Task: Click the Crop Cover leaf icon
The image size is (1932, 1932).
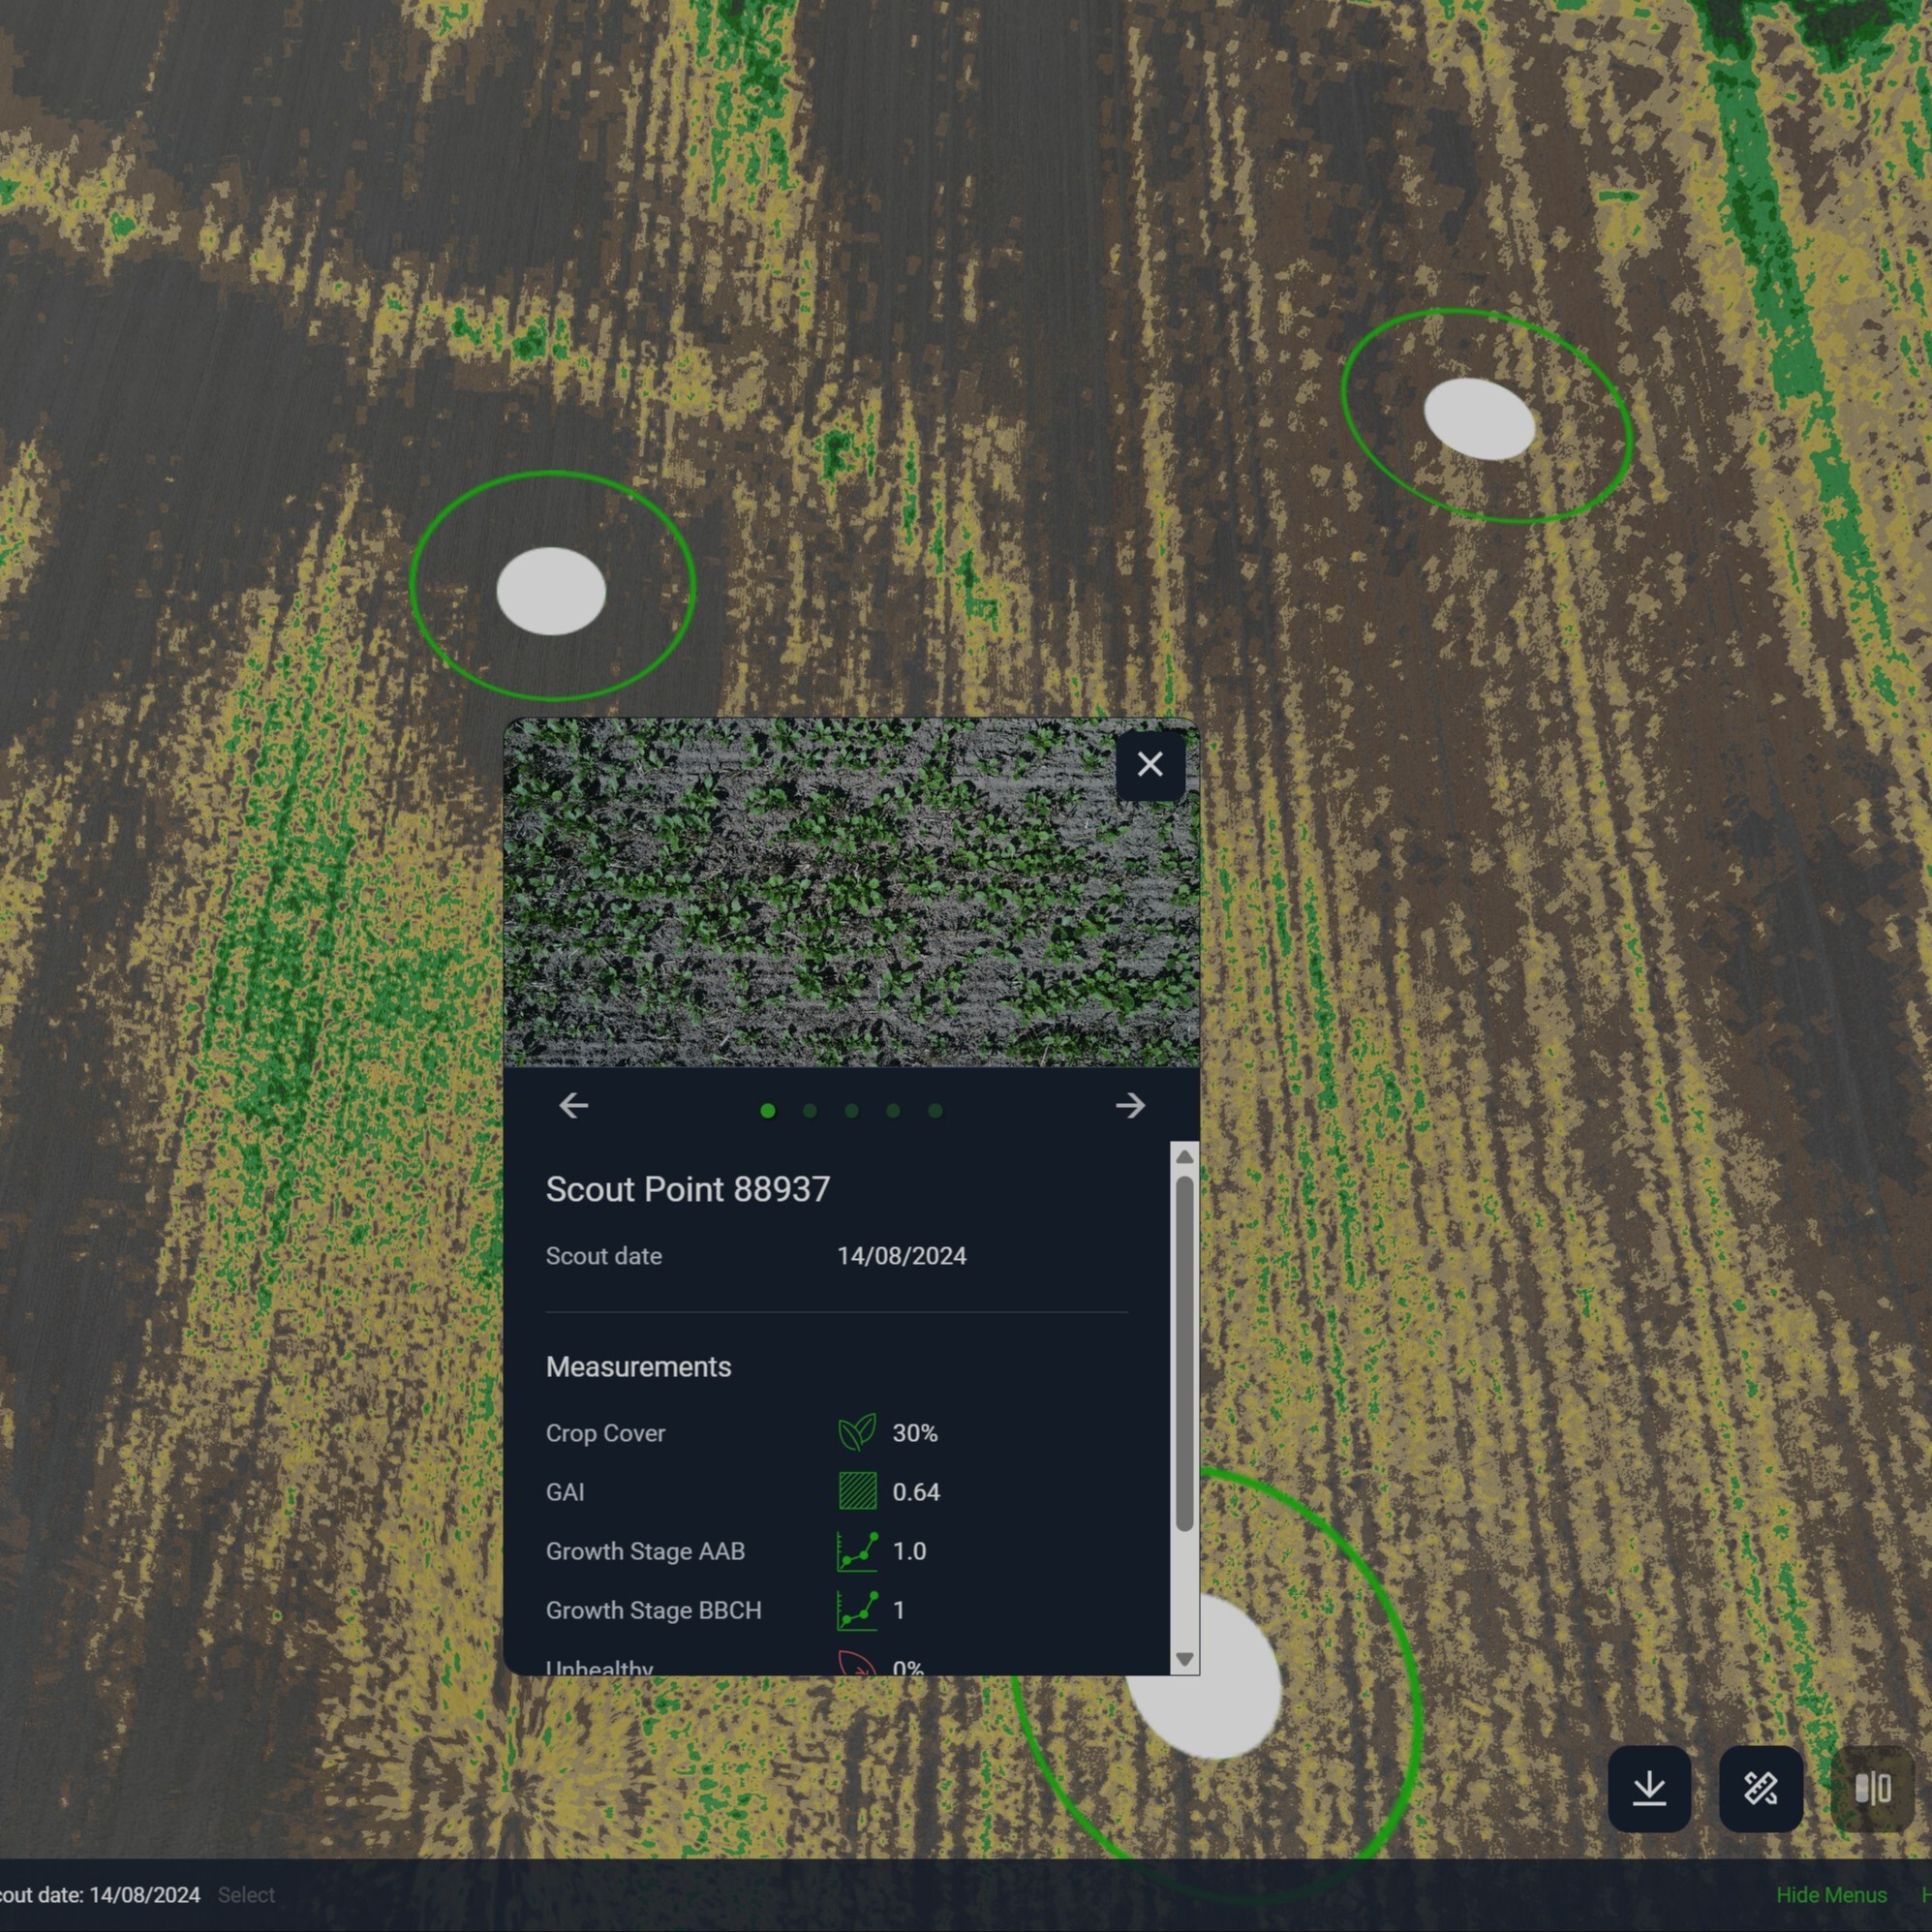Action: click(x=857, y=1433)
